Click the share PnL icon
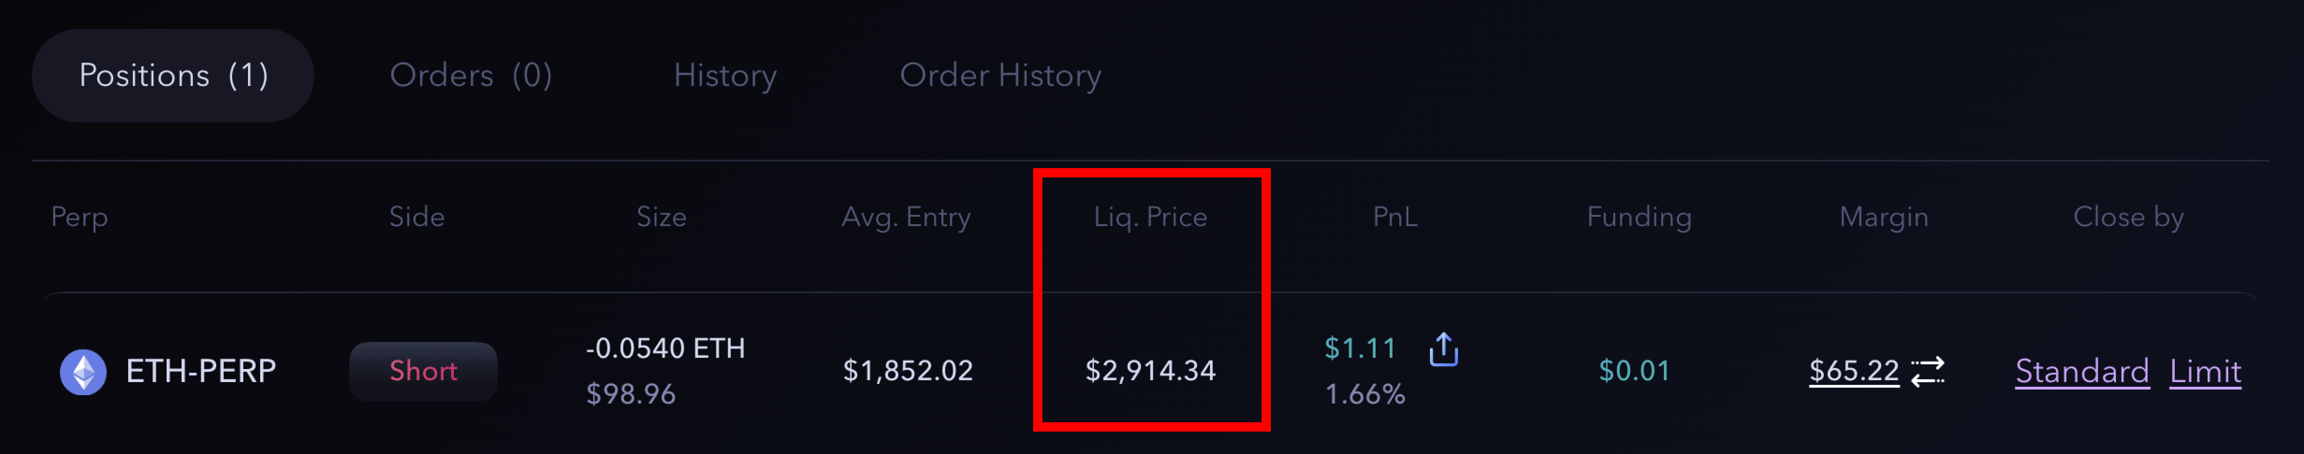 point(1443,349)
